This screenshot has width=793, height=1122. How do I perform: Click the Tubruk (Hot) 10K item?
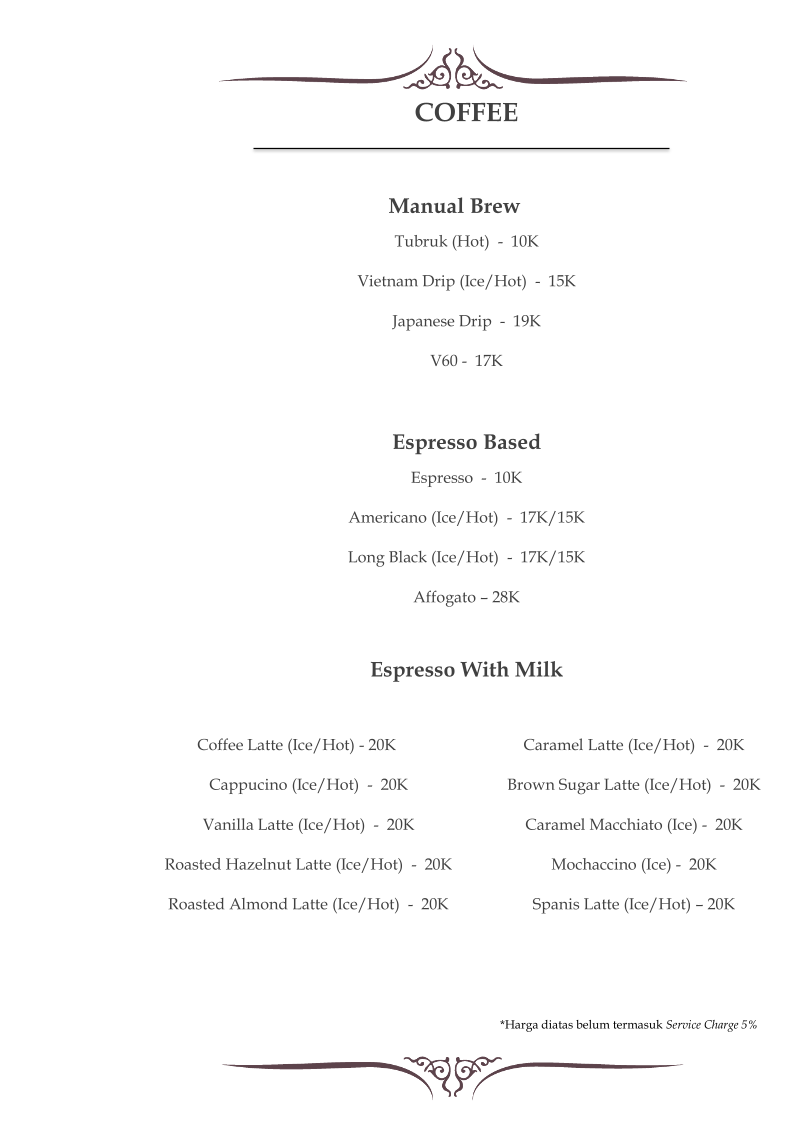pyautogui.click(x=466, y=242)
